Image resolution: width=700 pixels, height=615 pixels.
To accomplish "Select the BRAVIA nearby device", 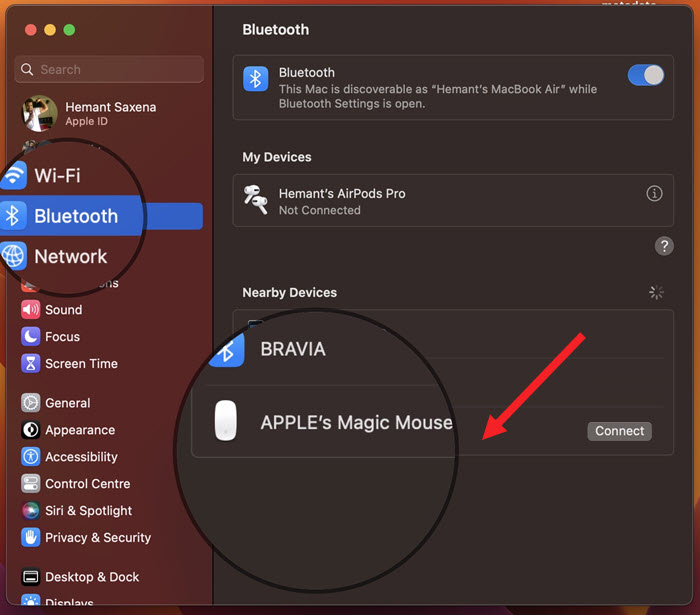I will pos(293,349).
